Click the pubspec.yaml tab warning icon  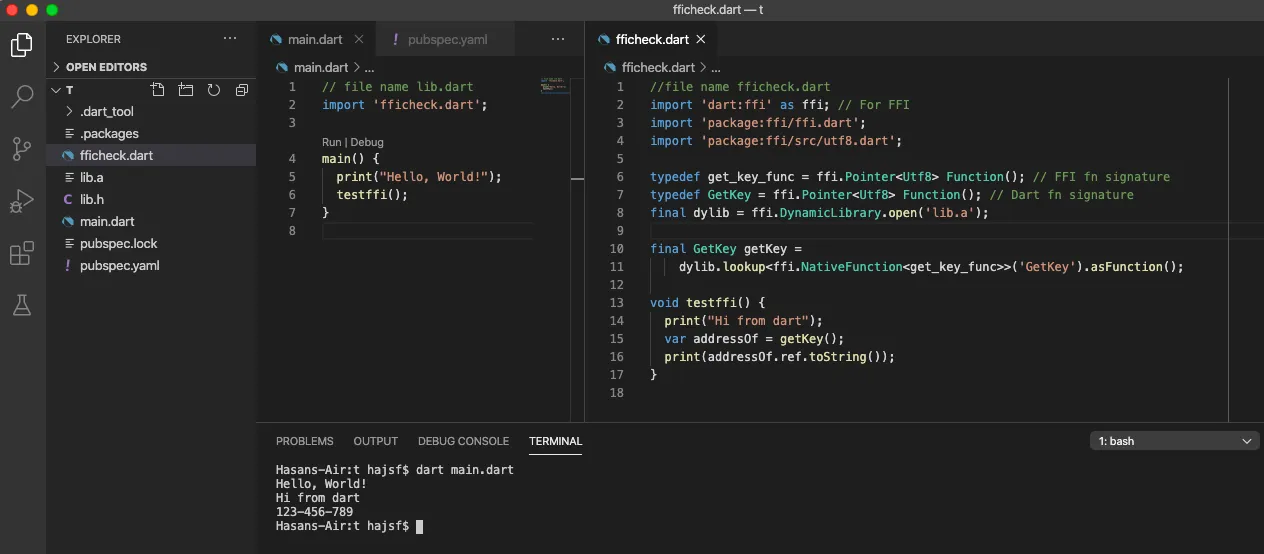[396, 40]
